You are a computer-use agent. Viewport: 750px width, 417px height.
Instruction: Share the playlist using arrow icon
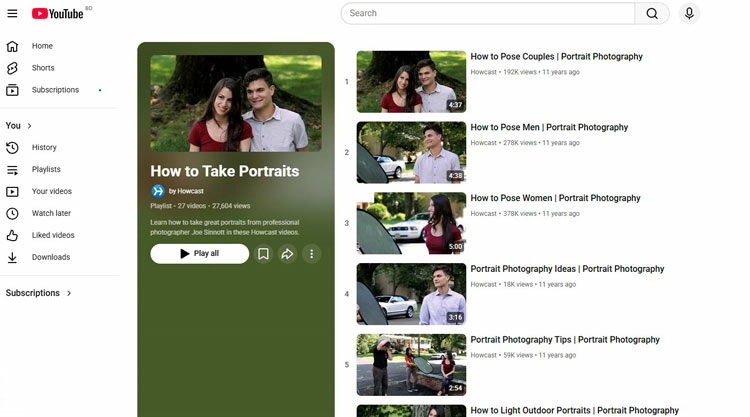287,254
